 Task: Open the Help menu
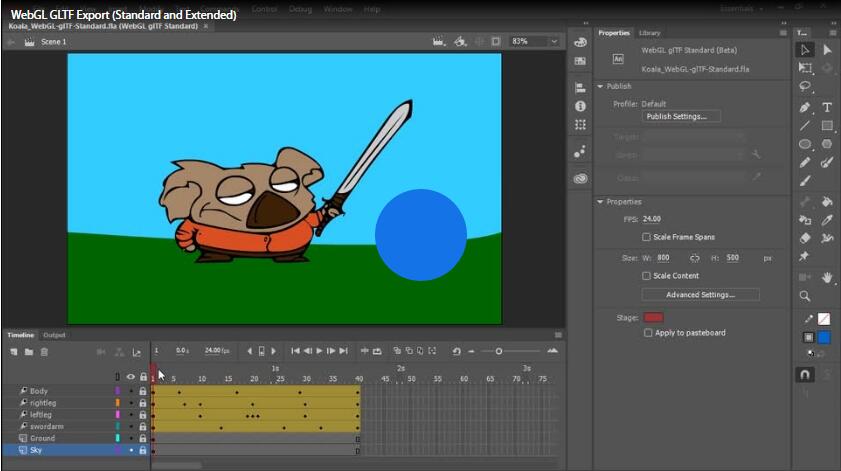click(x=372, y=9)
